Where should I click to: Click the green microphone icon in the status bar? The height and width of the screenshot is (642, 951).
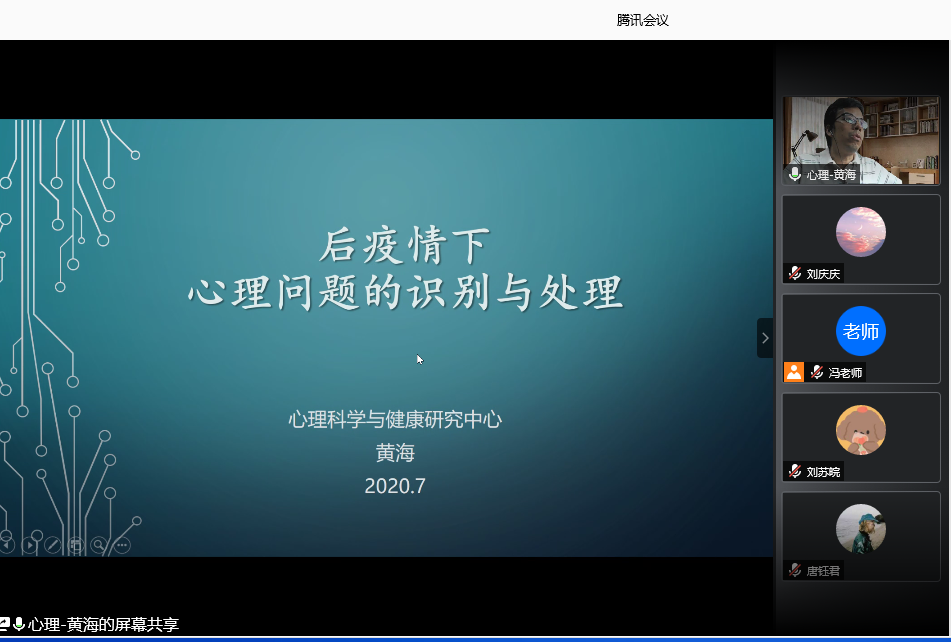pyautogui.click(x=19, y=624)
